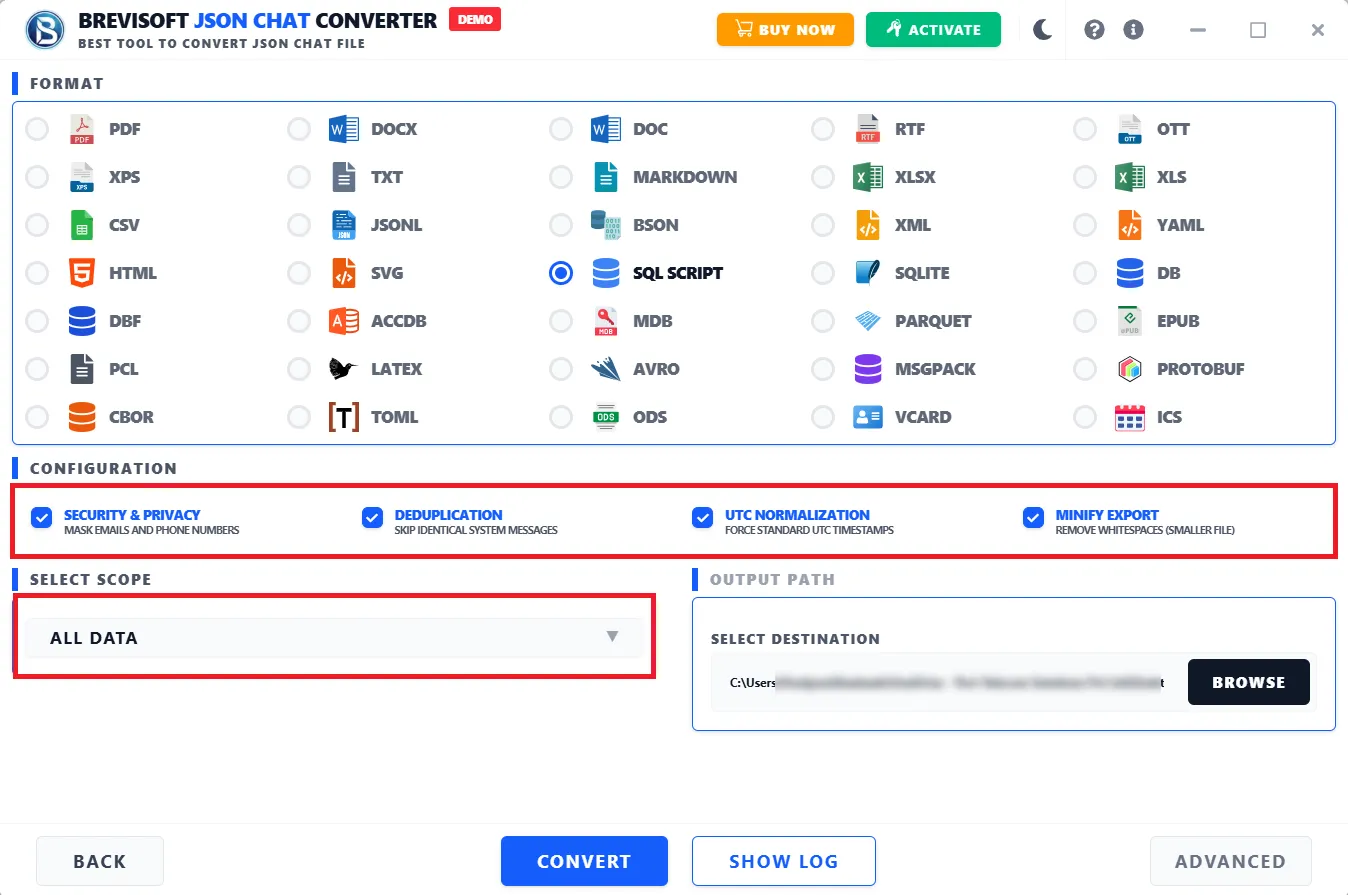The width and height of the screenshot is (1348, 895).
Task: Uncheck the UTC Normalization checkbox
Action: [x=702, y=517]
